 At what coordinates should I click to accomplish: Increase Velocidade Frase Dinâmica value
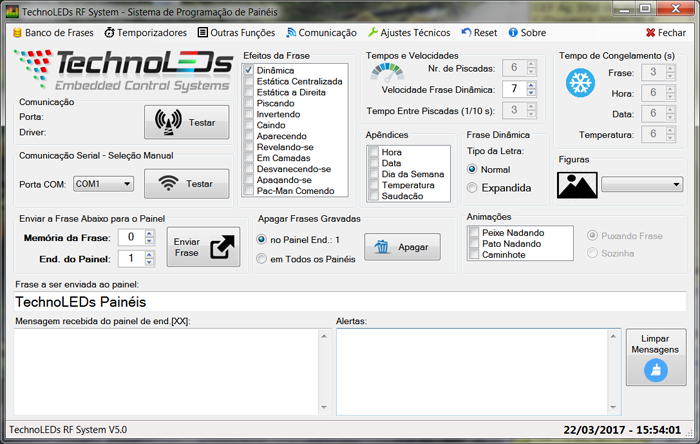(531, 86)
